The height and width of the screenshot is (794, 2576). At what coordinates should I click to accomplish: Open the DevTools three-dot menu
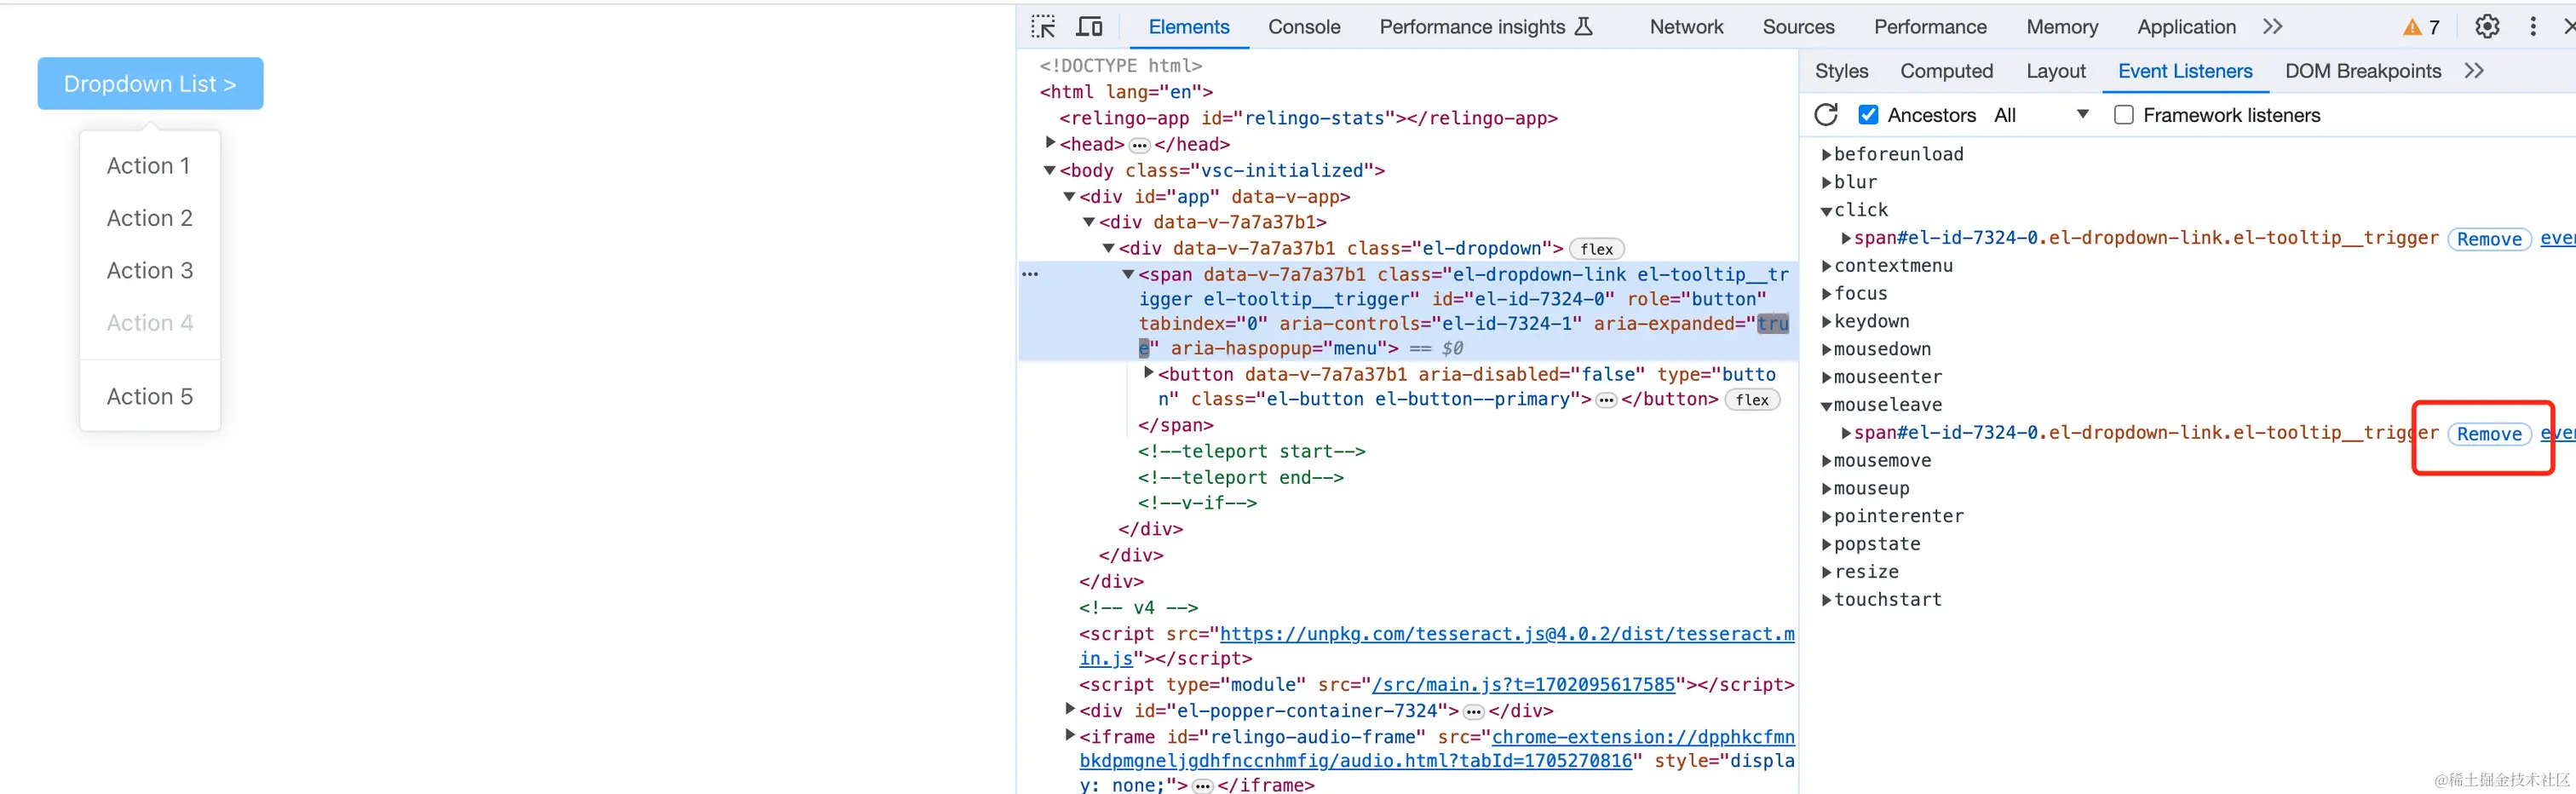2533,27
